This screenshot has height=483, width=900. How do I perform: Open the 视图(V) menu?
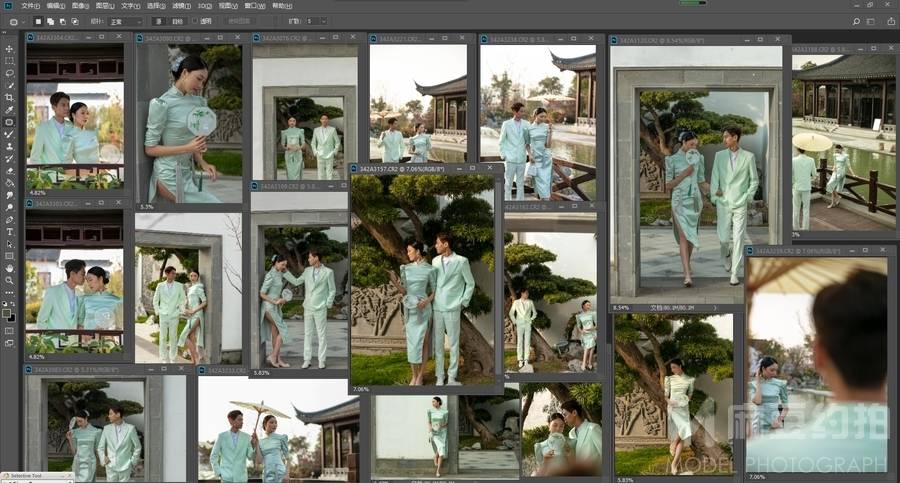[228, 5]
